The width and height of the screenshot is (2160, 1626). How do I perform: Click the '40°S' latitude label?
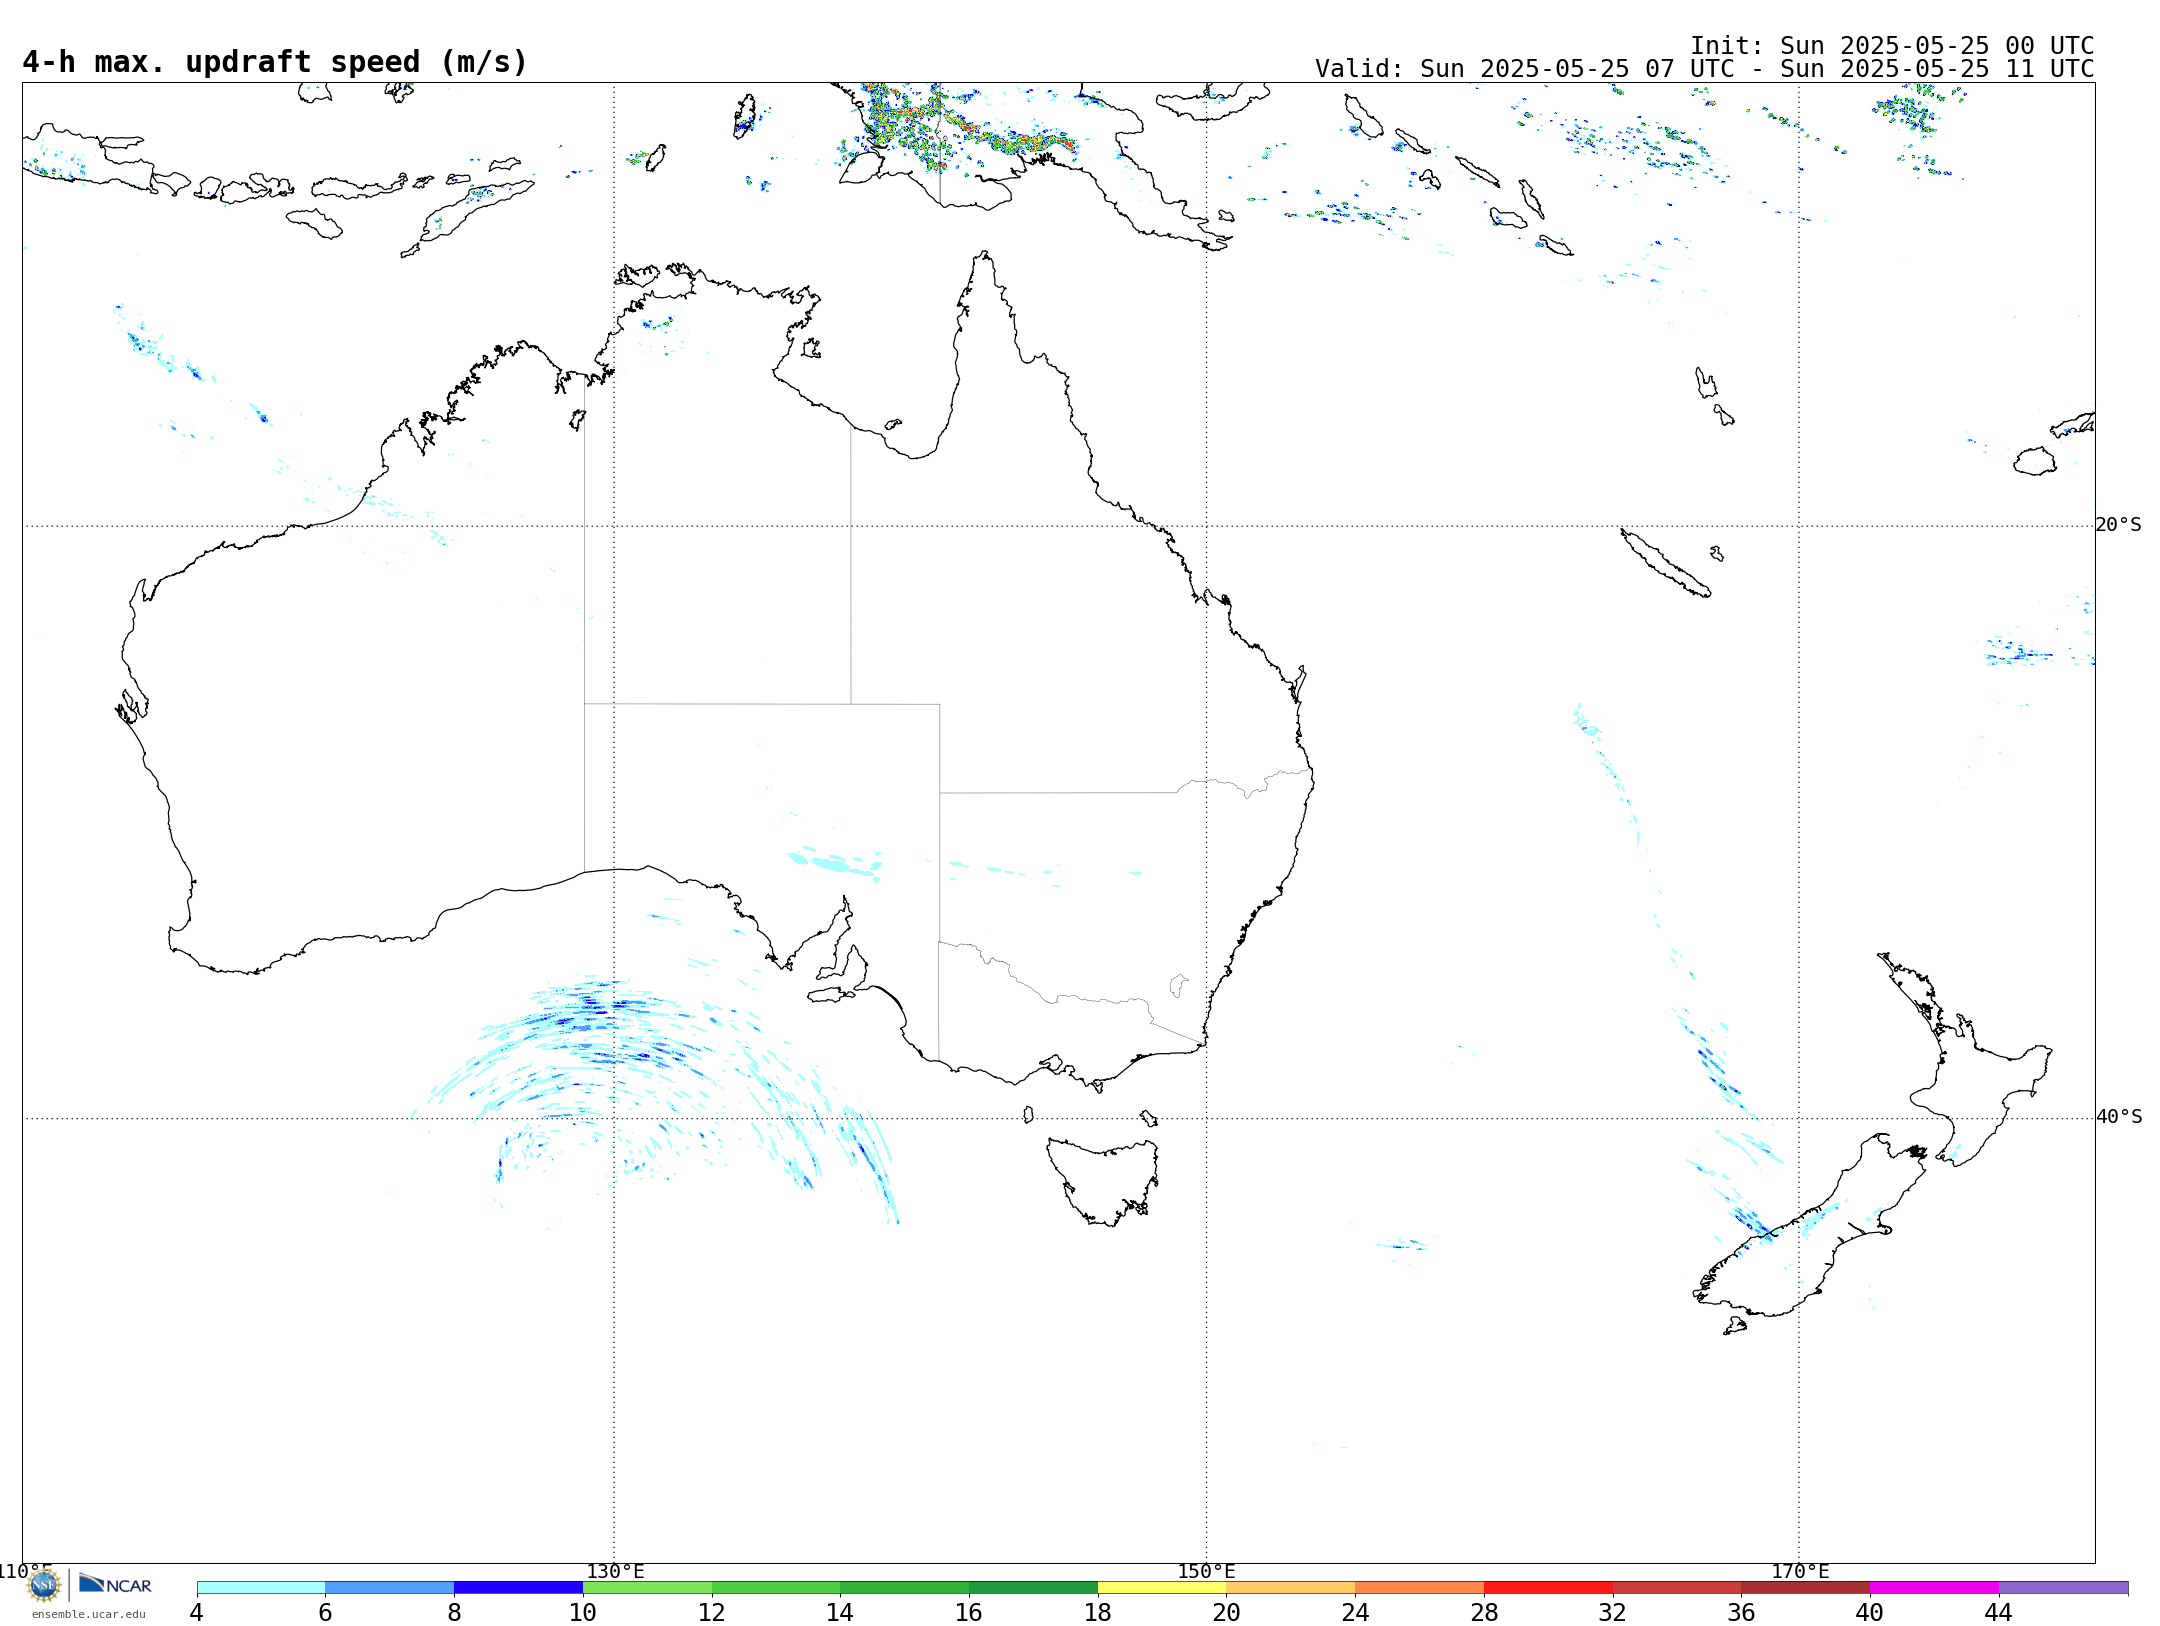2118,1117
